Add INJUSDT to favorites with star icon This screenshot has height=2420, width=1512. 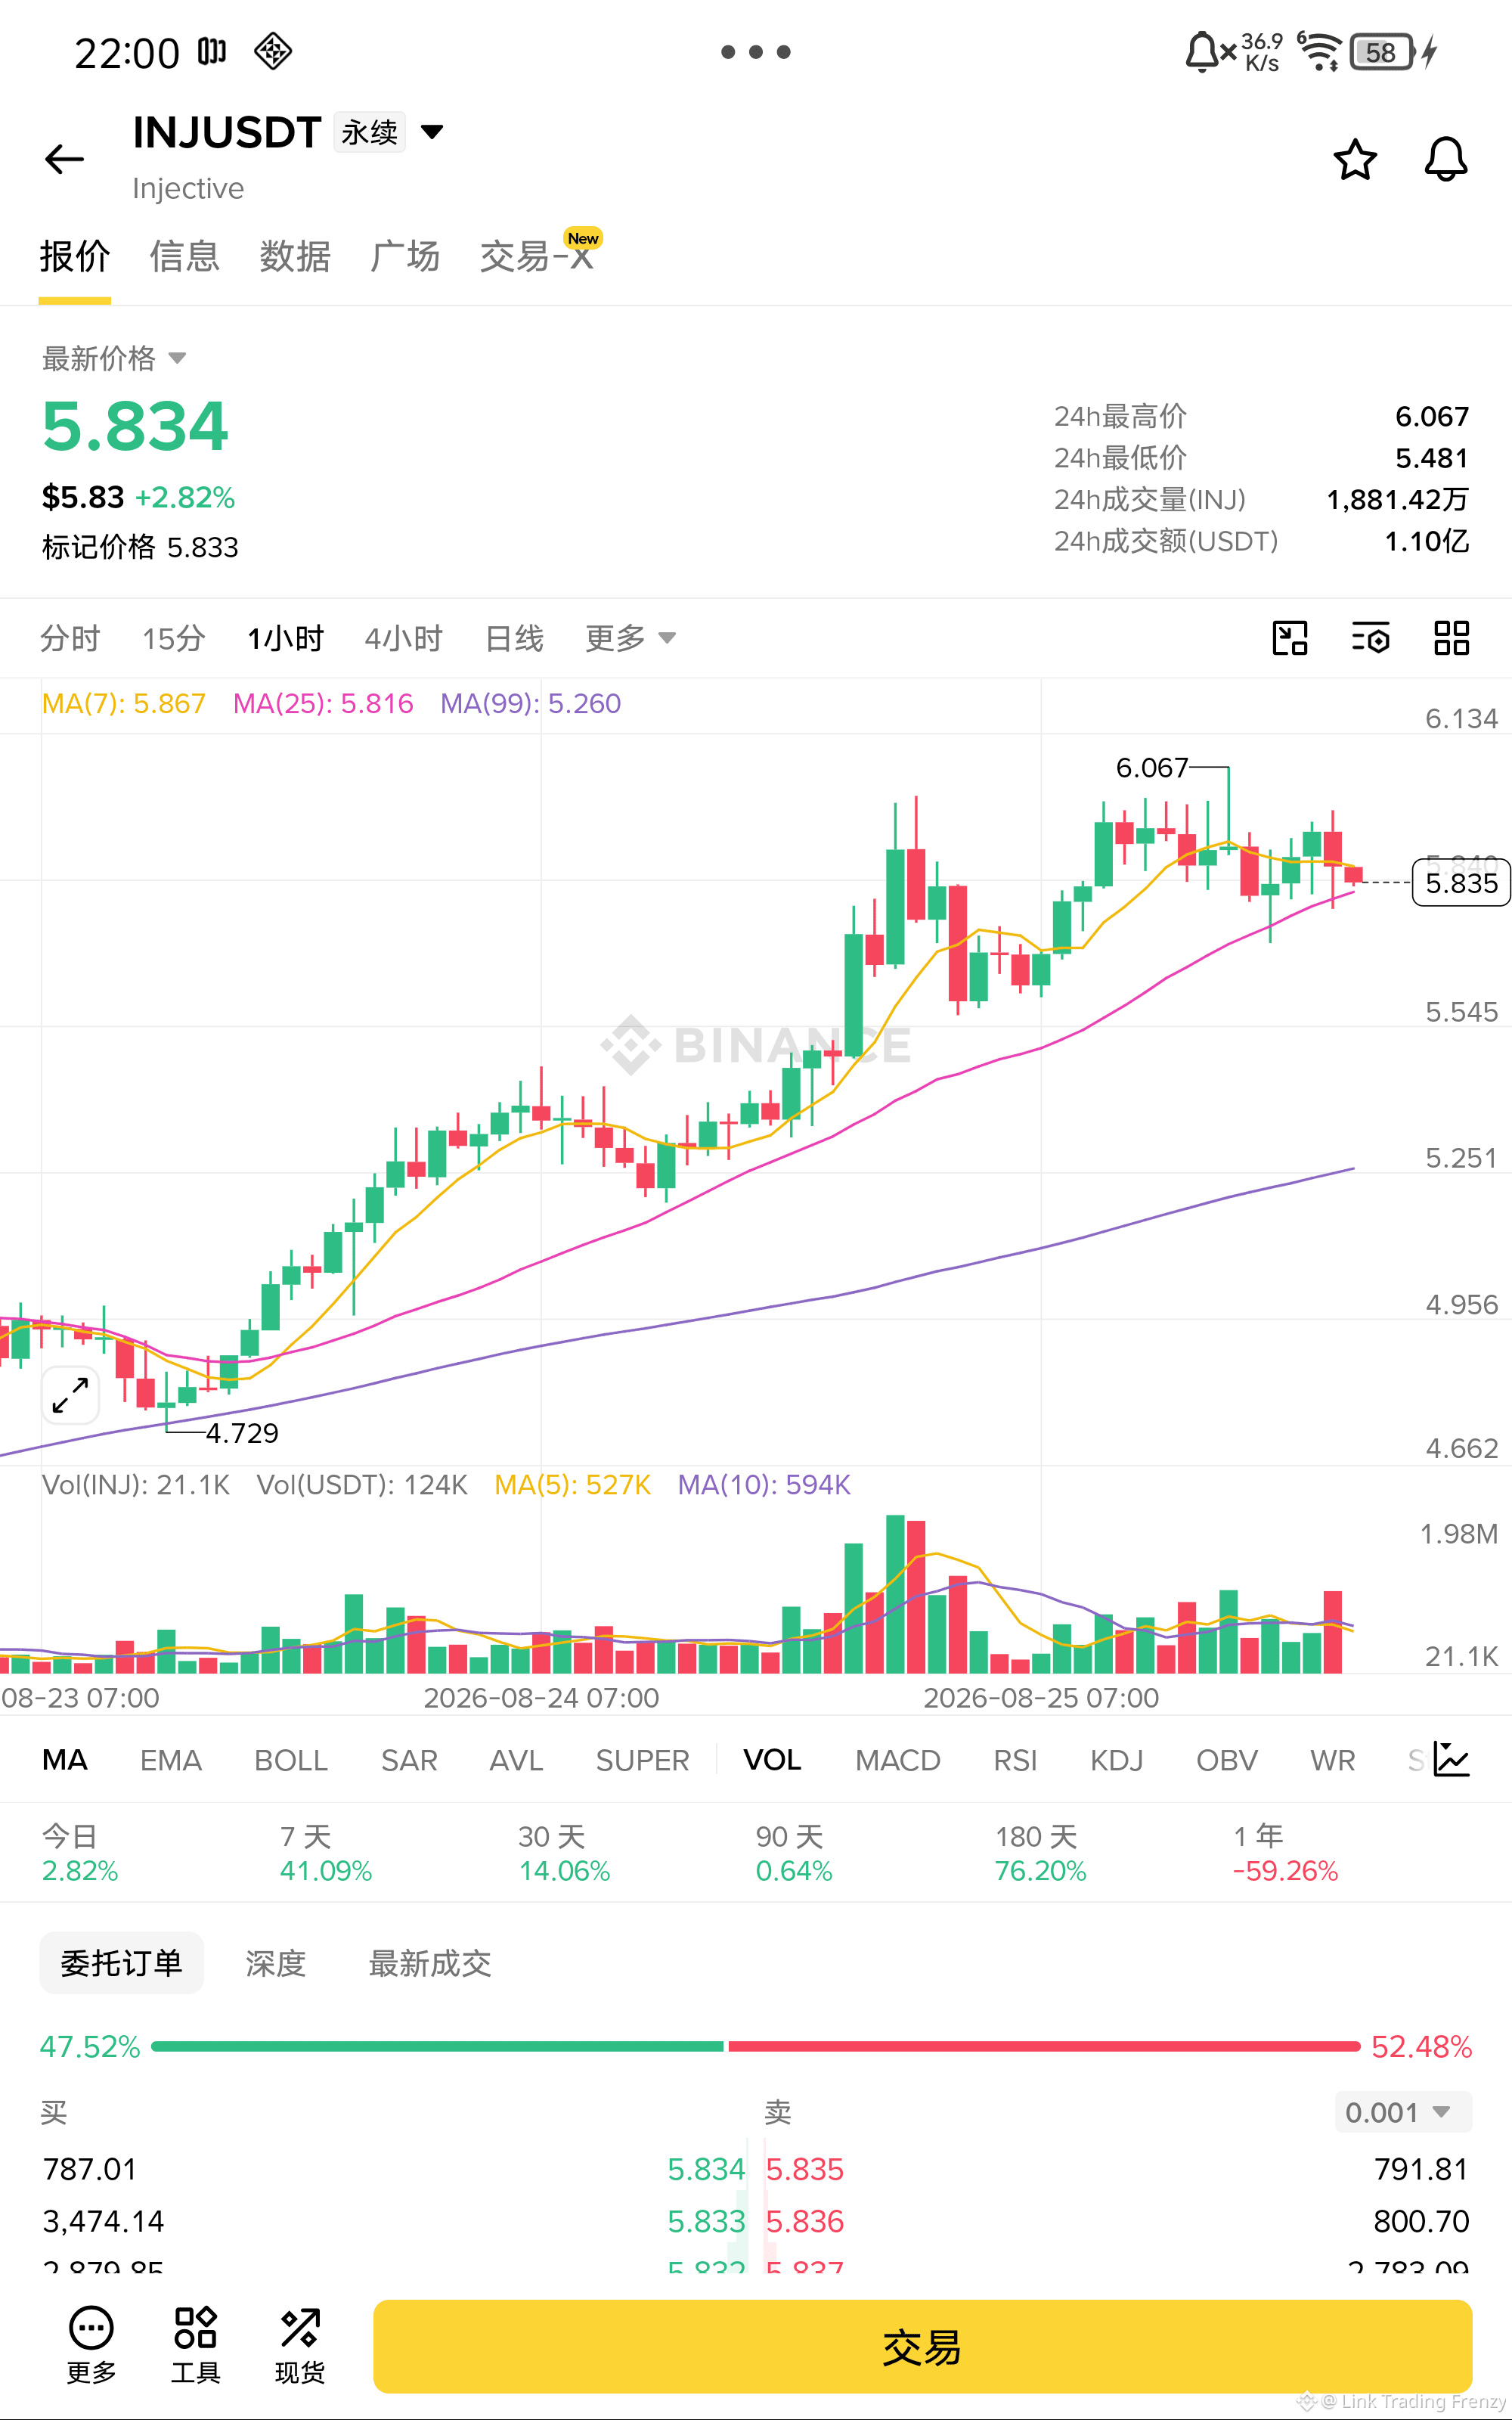(x=1355, y=159)
